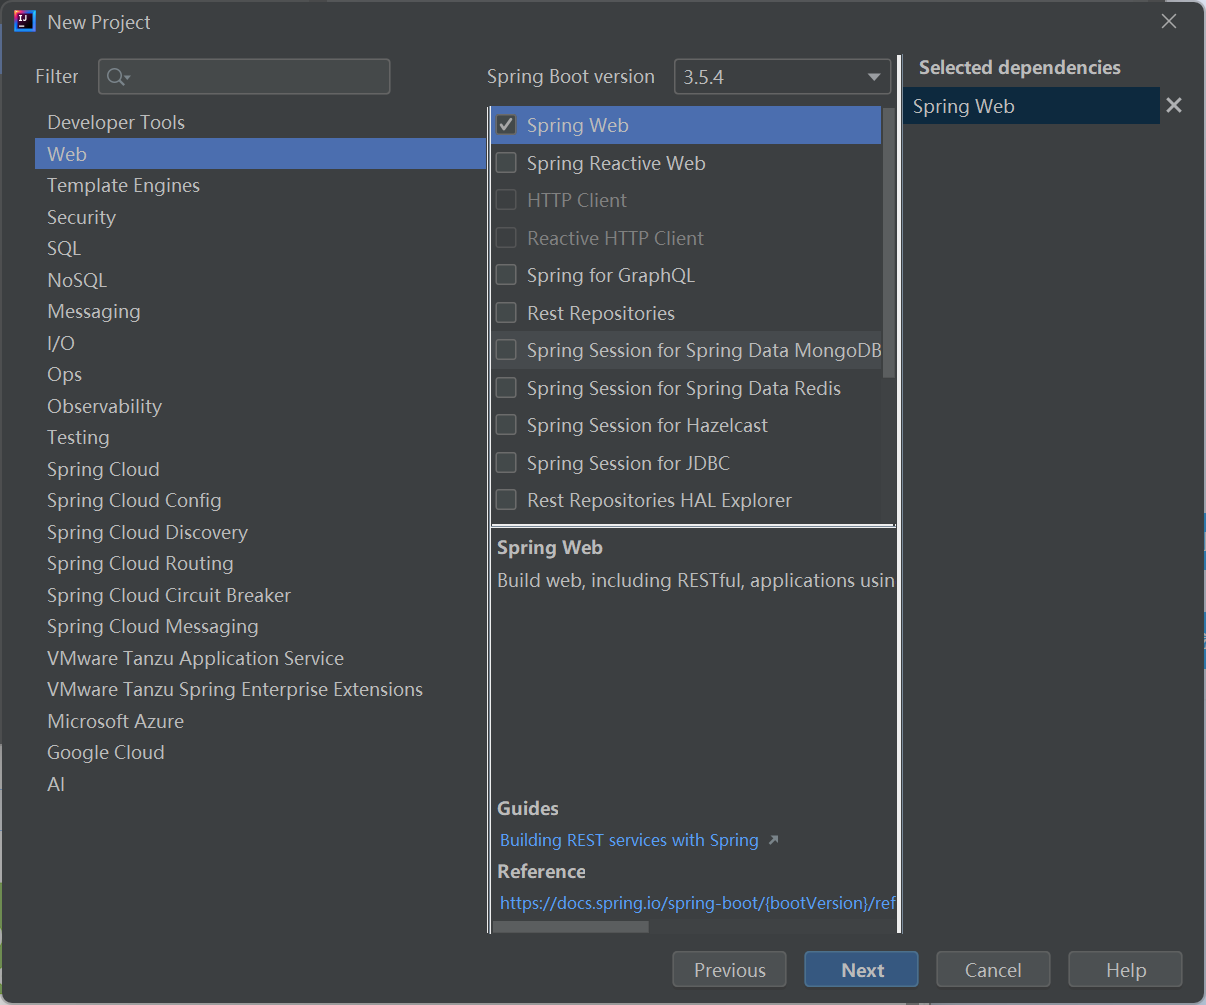Close the New Project dialog

[x=1168, y=21]
